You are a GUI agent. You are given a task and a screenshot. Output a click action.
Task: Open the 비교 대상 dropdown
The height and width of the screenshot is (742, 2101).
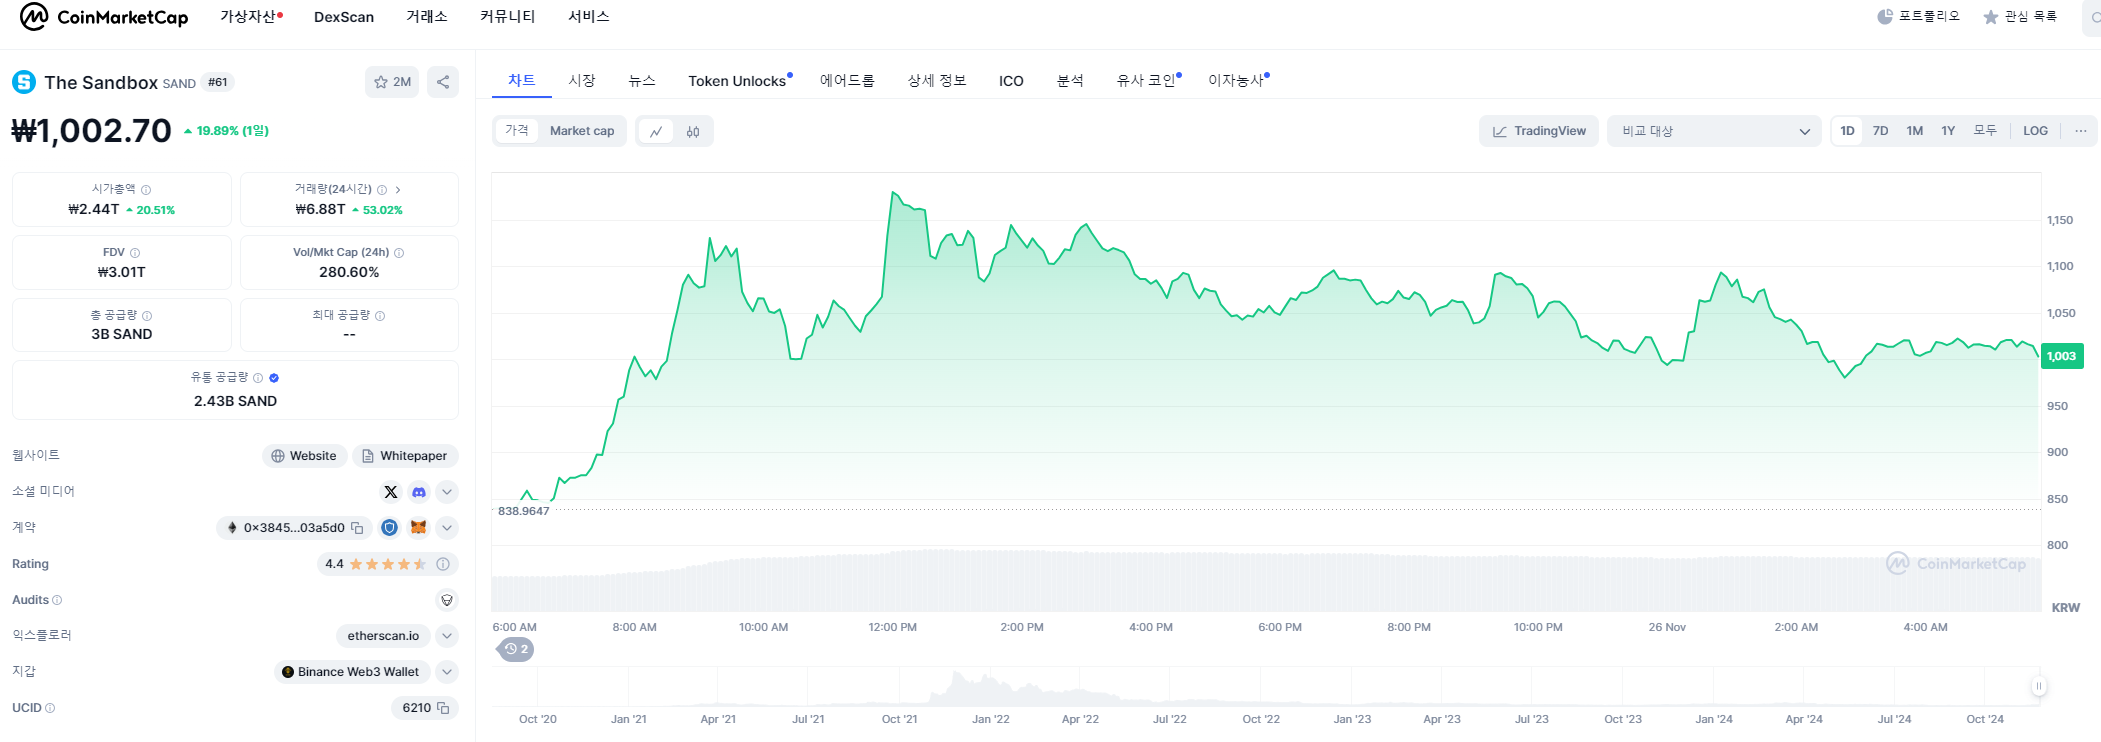(1715, 131)
